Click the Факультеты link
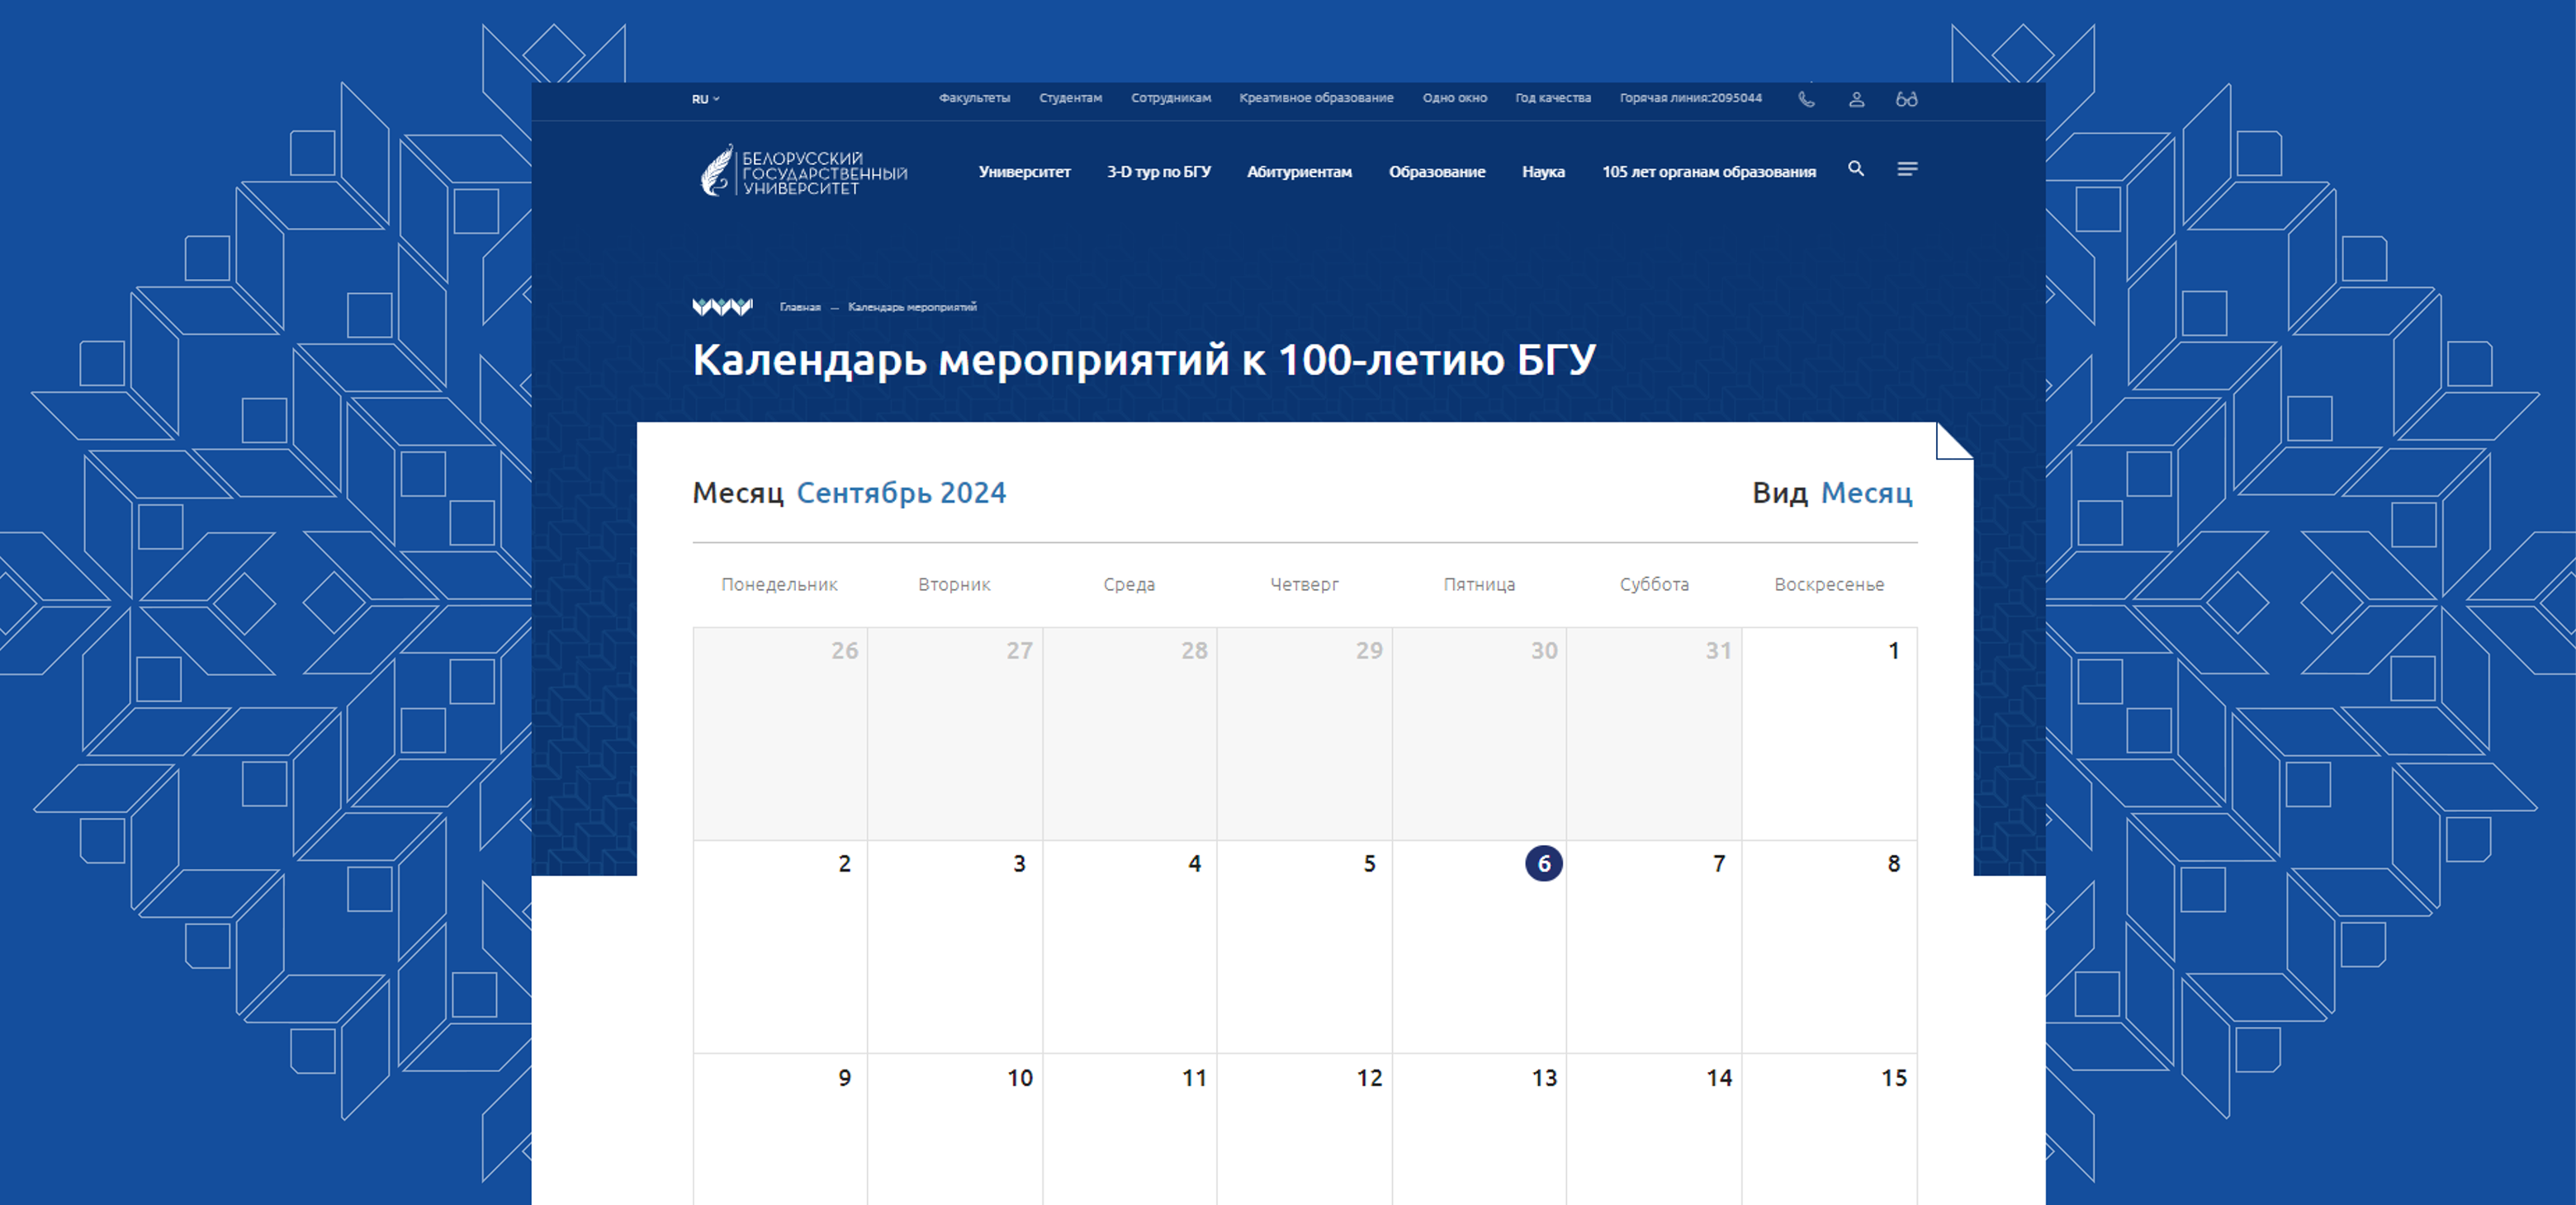The width and height of the screenshot is (2576, 1205). tap(974, 98)
